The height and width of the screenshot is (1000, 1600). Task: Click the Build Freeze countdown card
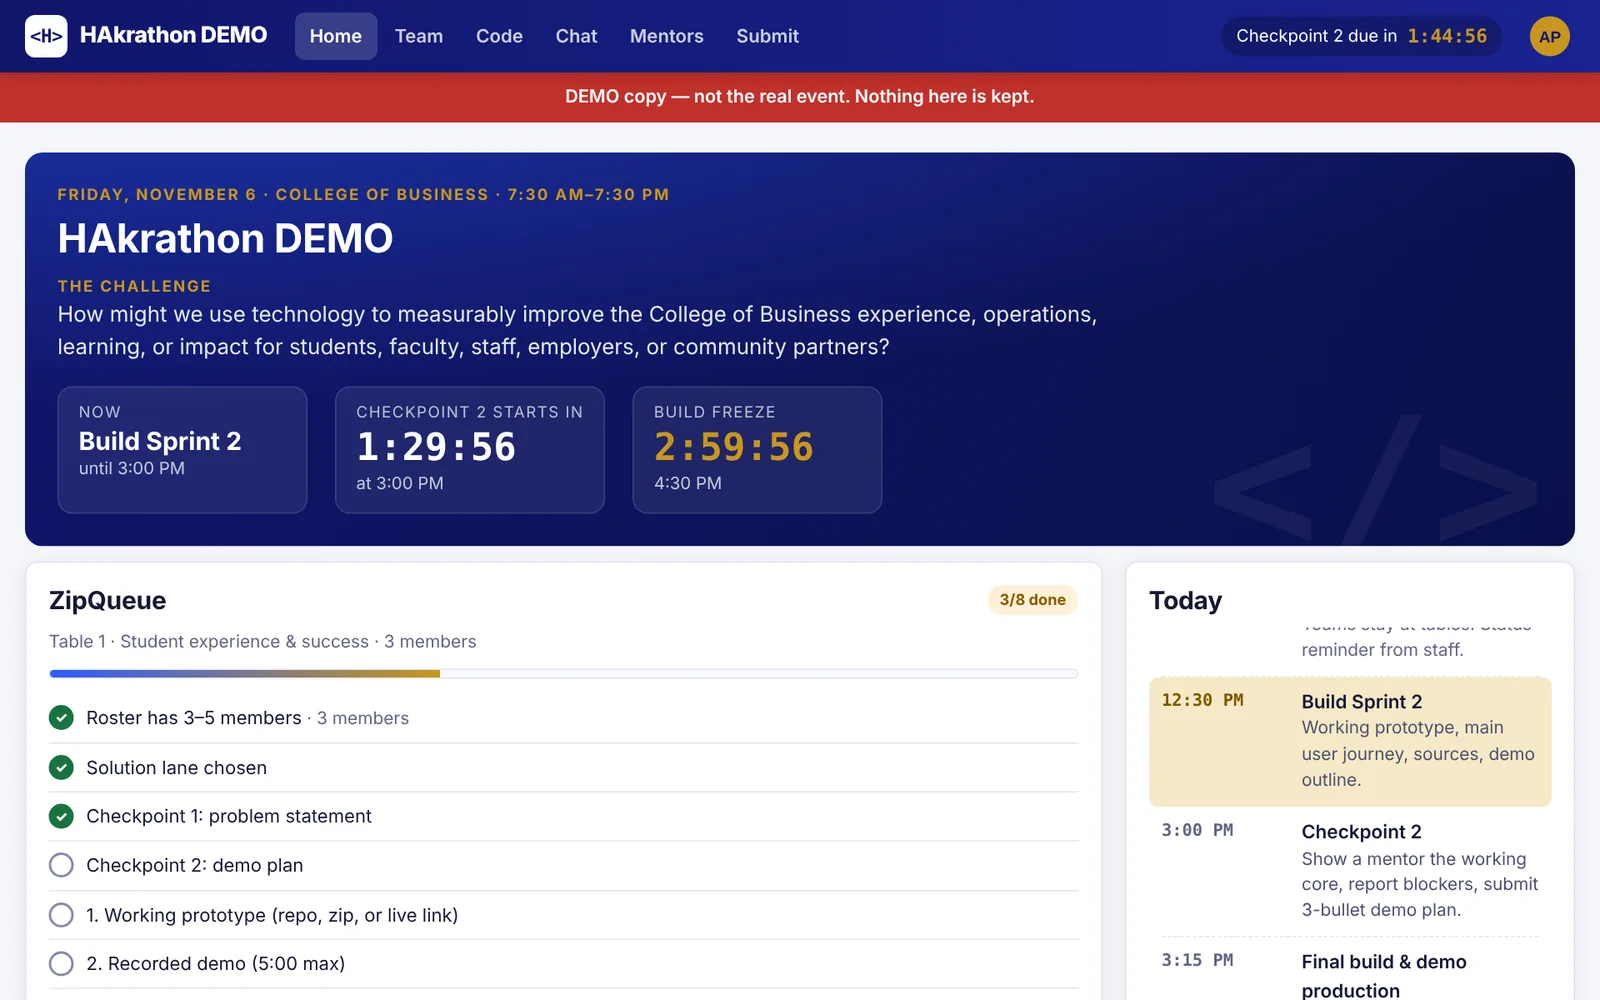(x=757, y=450)
